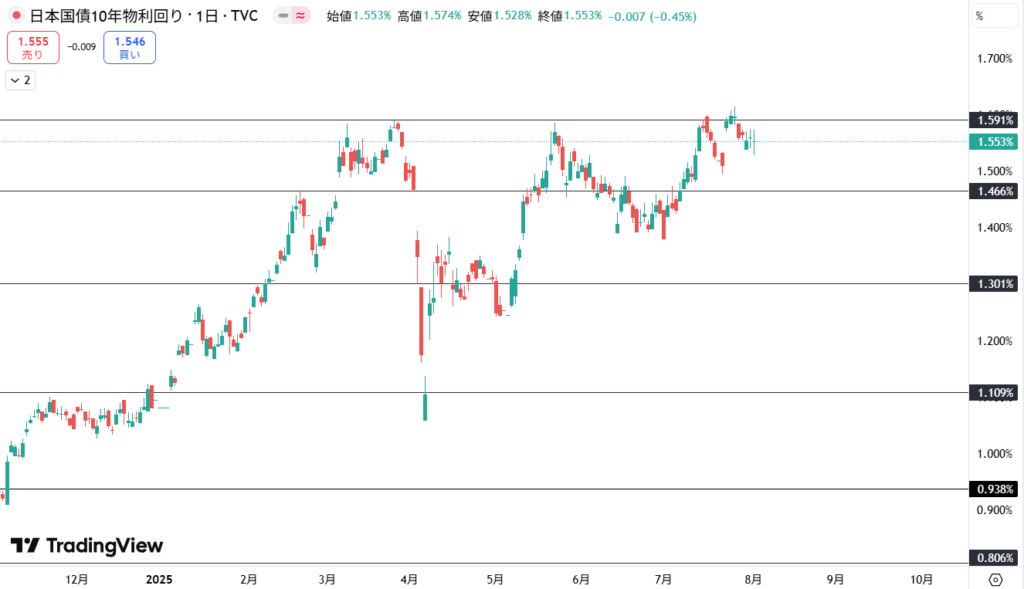Open symbol title 日本国債10年物利回り
Screen dimensions: 1024x589
pos(108,16)
